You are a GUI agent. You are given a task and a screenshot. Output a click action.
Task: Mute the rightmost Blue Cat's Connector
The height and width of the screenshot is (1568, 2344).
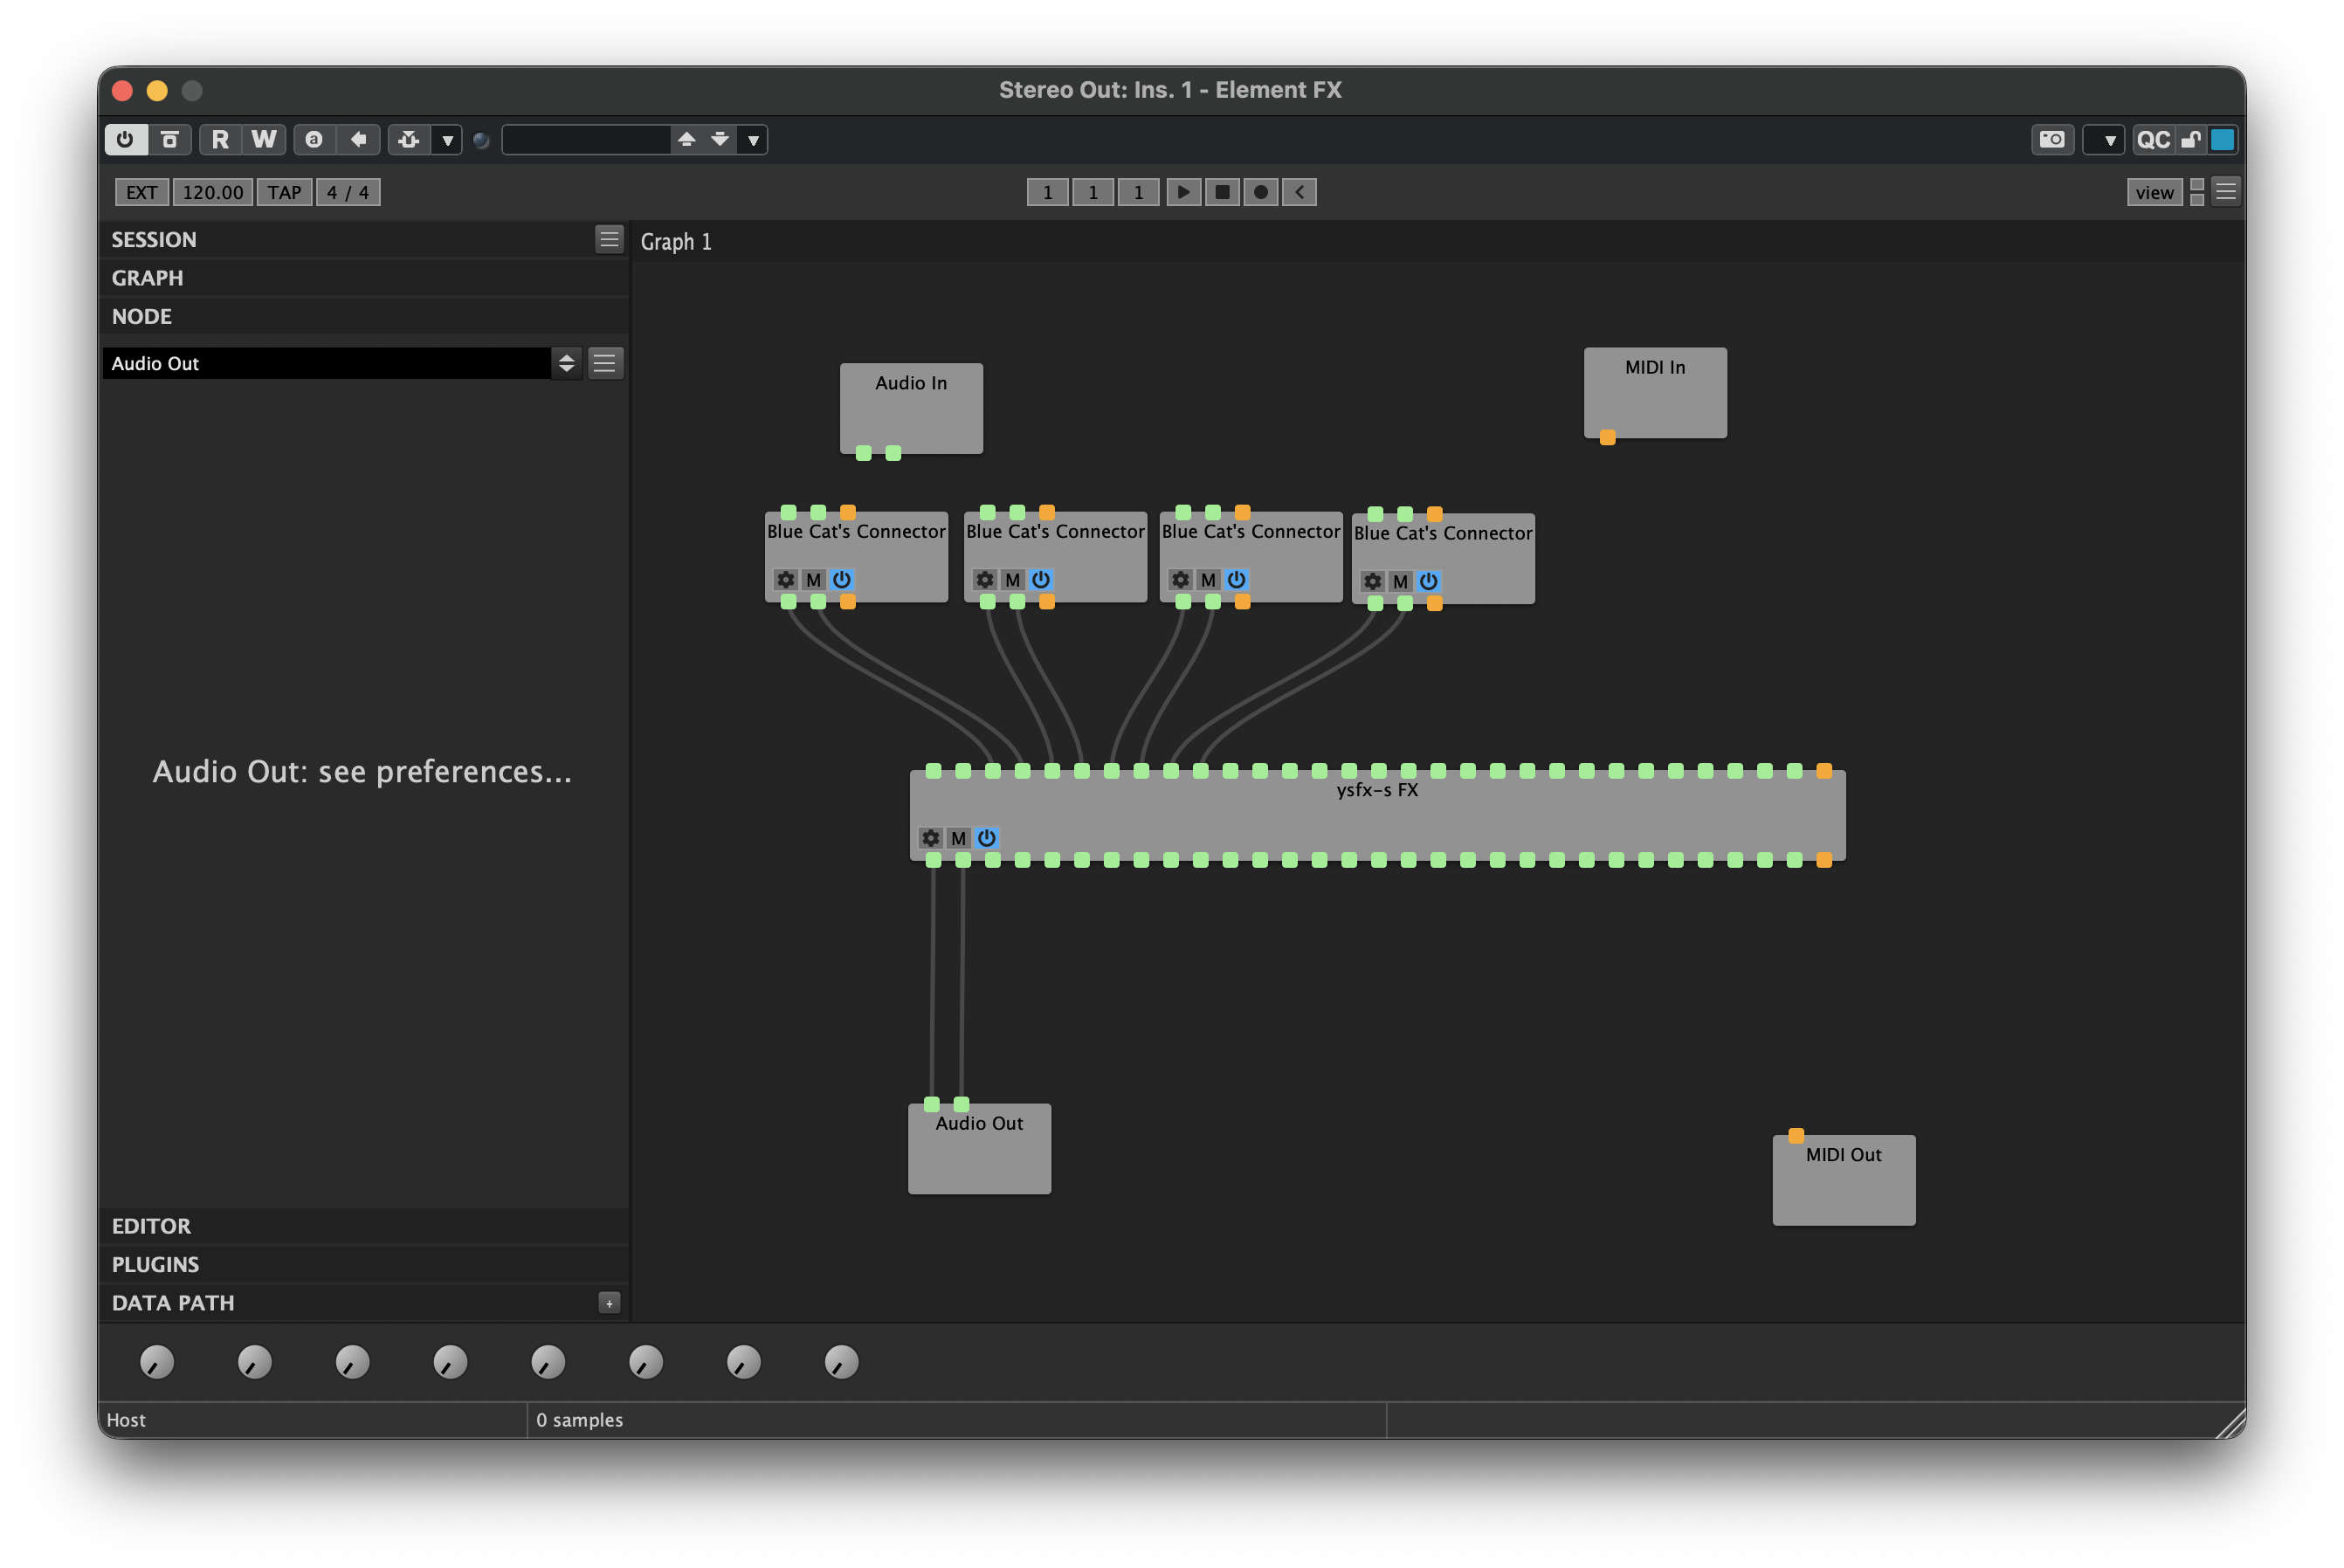(x=1400, y=582)
